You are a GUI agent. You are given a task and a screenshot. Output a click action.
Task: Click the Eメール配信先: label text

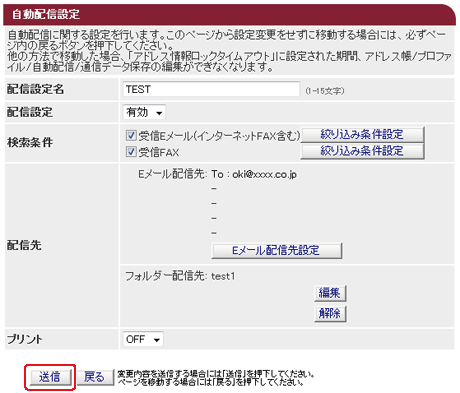(x=173, y=174)
